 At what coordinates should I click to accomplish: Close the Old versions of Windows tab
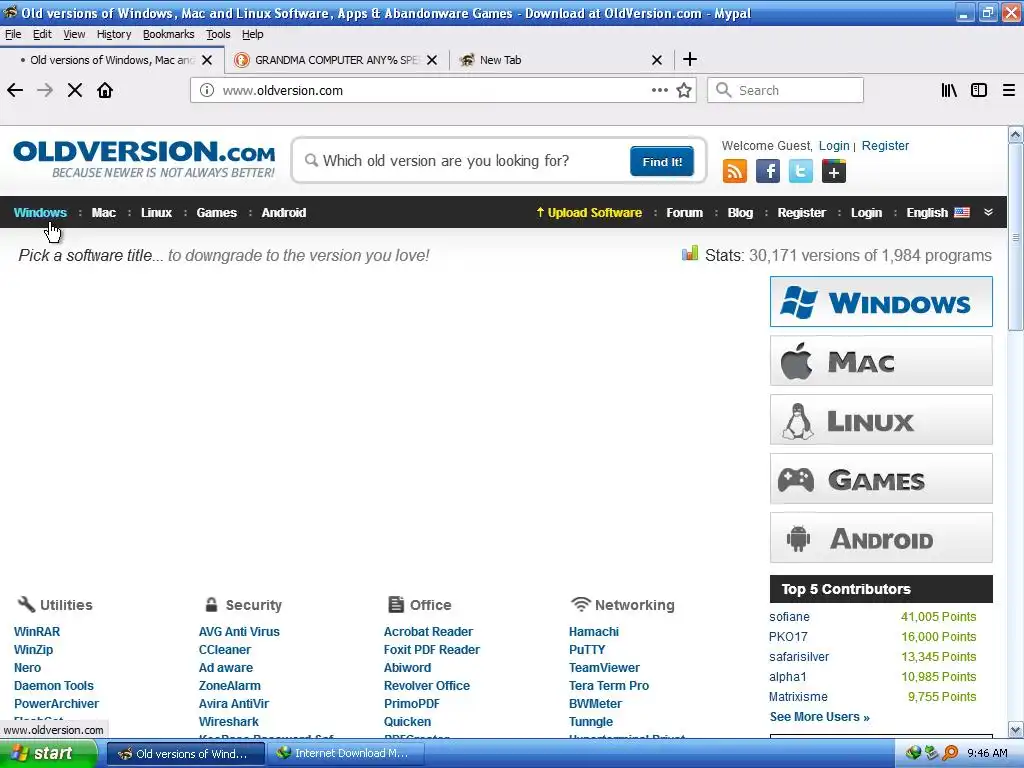click(207, 60)
